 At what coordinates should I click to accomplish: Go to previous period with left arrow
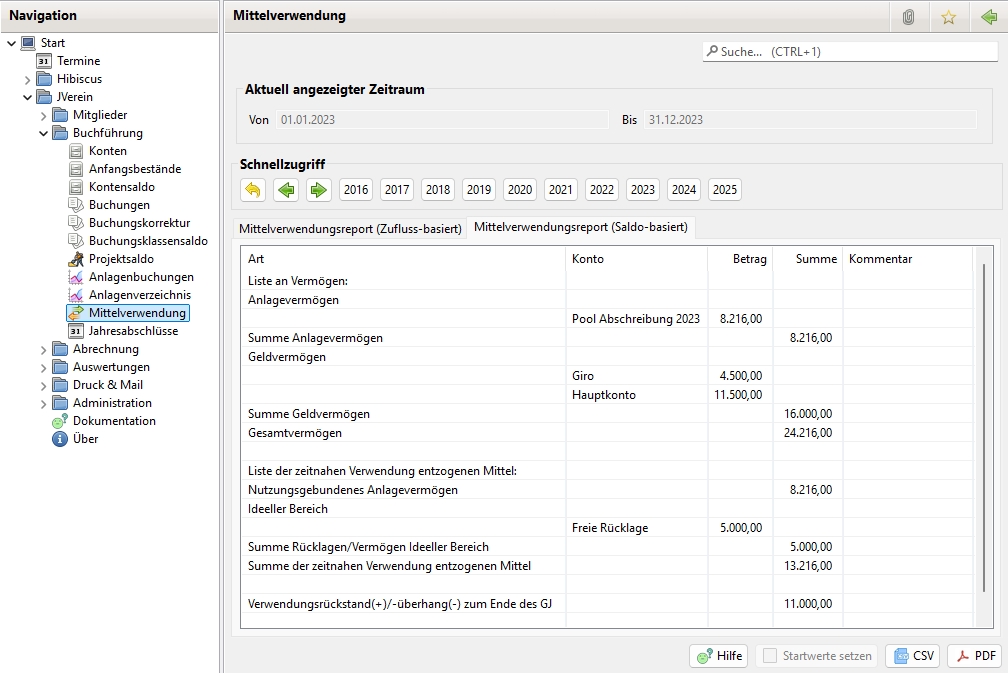click(x=286, y=190)
